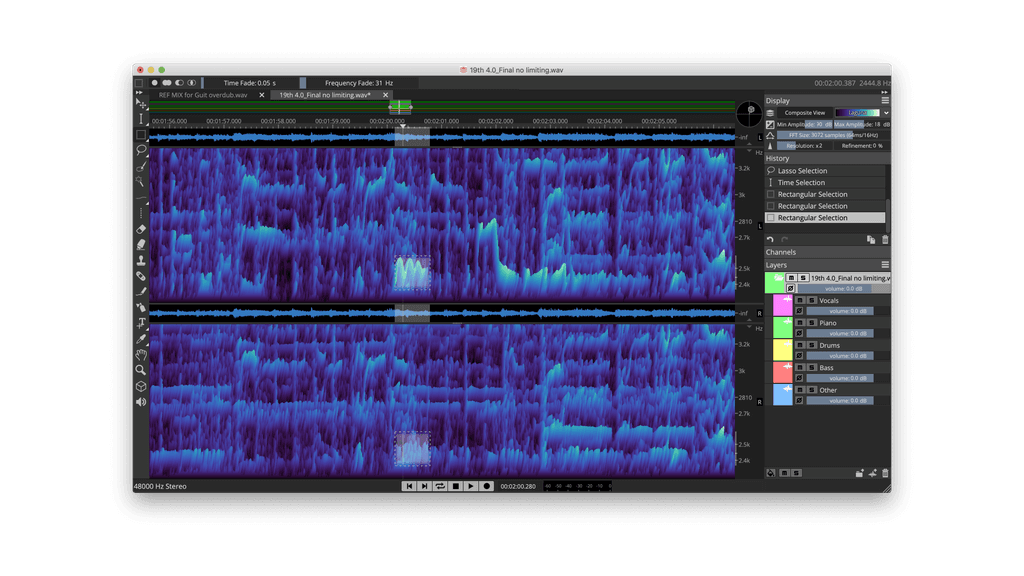Viewport: 1024px width, 576px height.
Task: Click the Undo arrow in the History panel
Action: [770, 238]
